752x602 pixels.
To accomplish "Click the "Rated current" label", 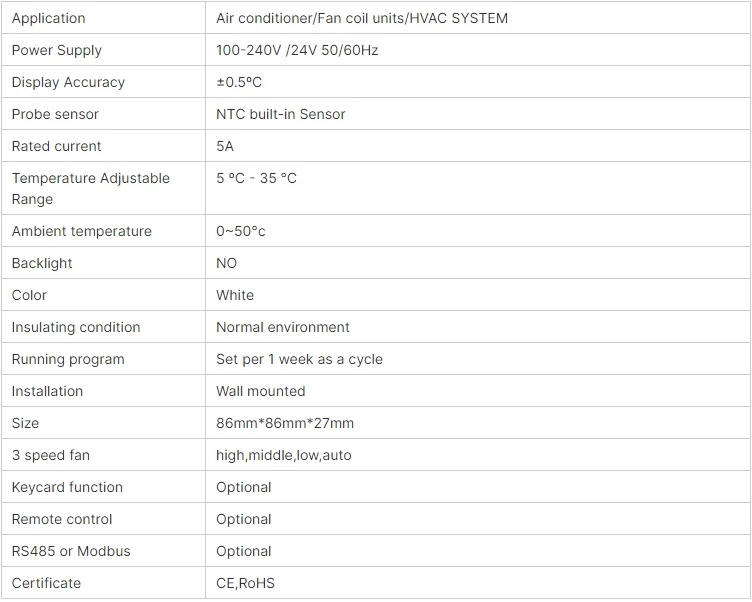I will (x=56, y=146).
